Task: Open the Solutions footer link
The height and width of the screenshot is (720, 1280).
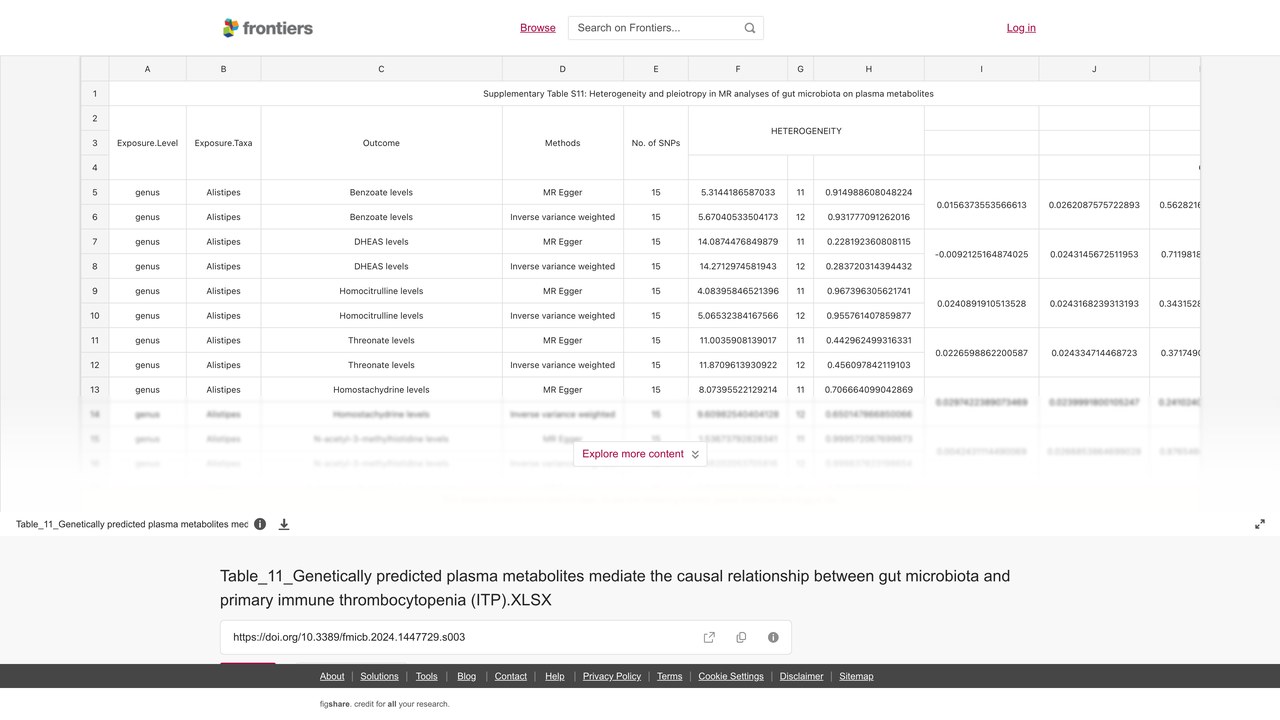Action: pyautogui.click(x=379, y=676)
